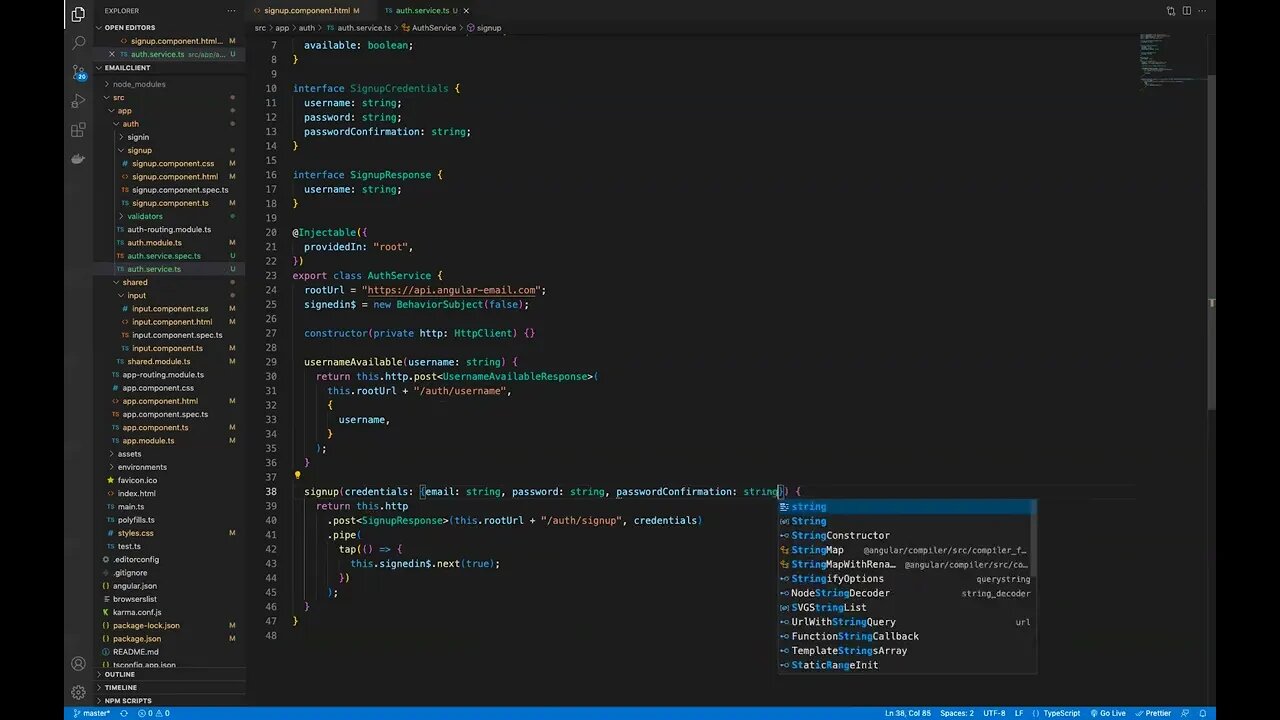The image size is (1280, 720).
Task: Collapse the src folder
Action: click(118, 97)
